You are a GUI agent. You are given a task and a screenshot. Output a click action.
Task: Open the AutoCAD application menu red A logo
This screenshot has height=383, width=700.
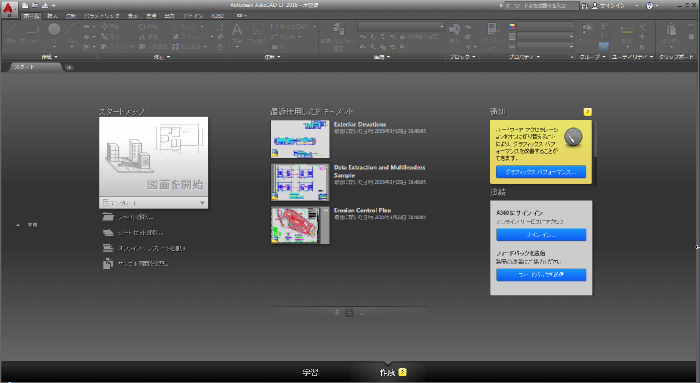(8, 9)
